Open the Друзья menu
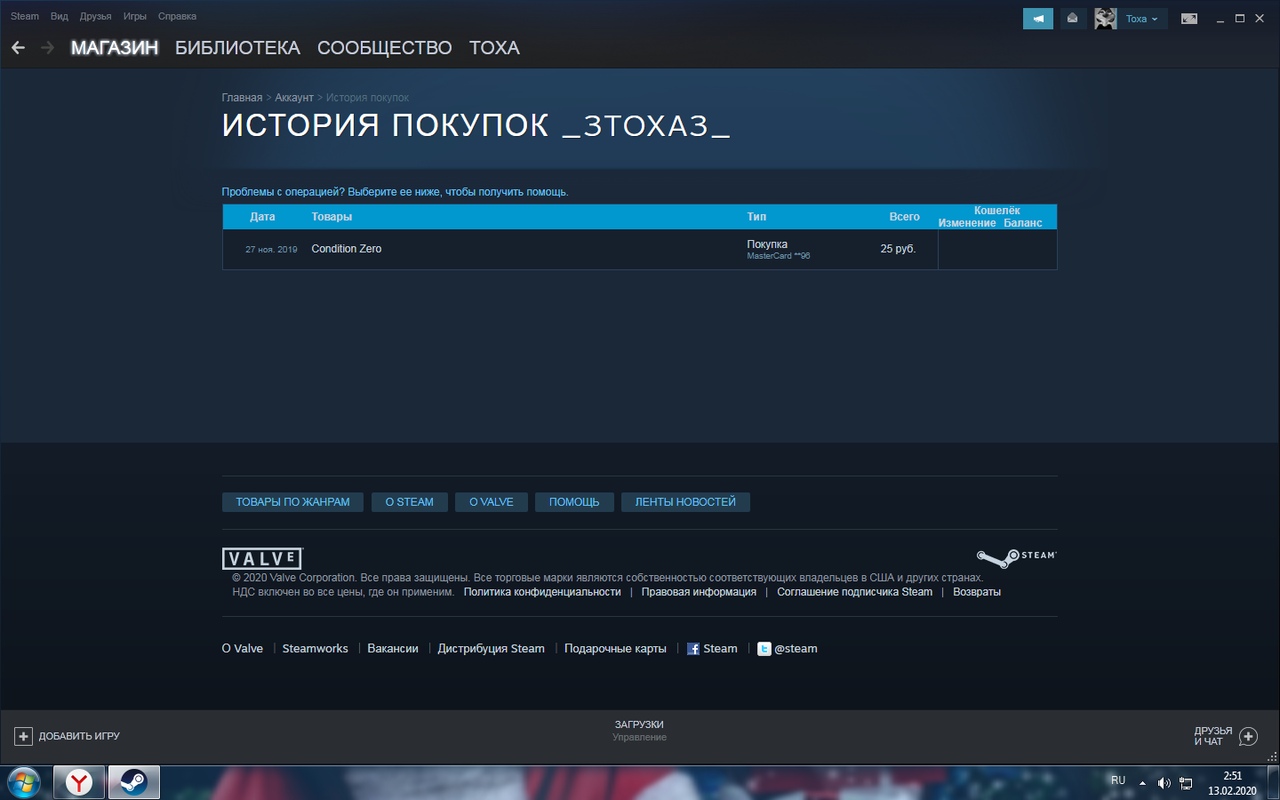1280x800 pixels. (x=95, y=16)
